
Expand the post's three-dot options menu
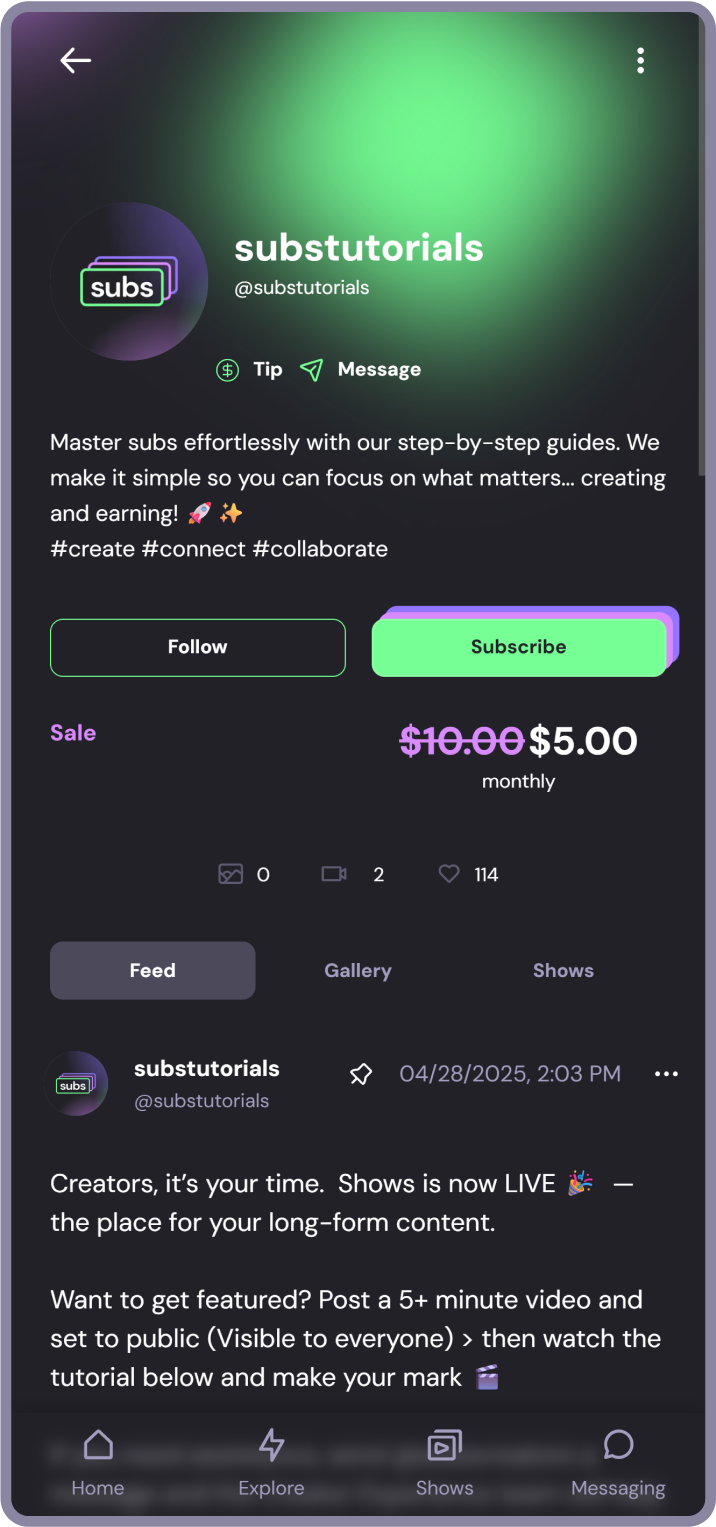666,1074
